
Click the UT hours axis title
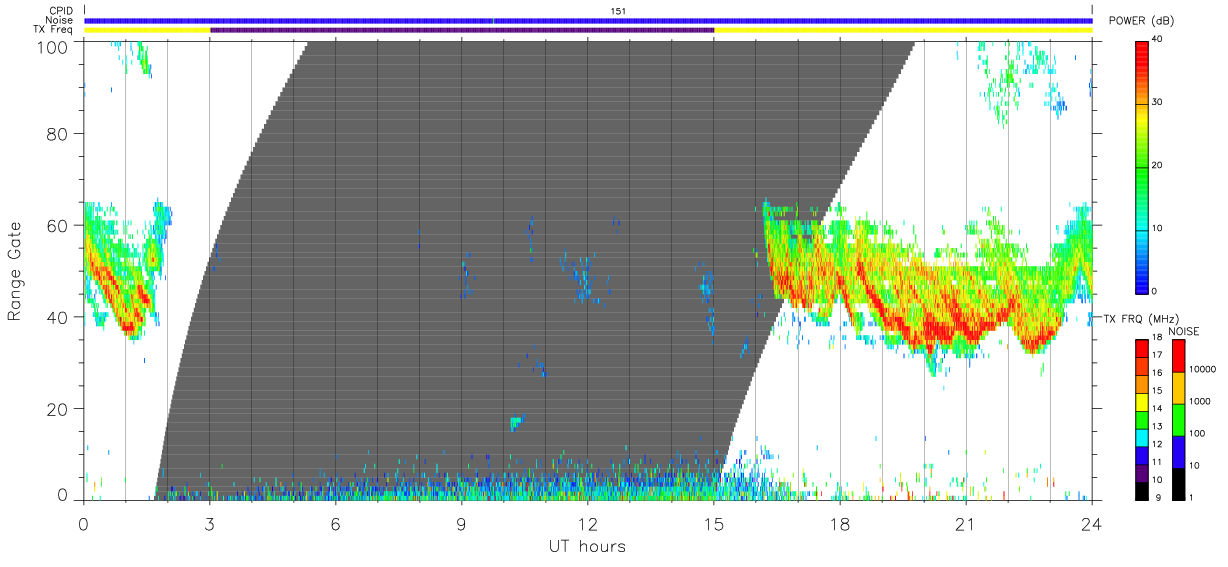pyautogui.click(x=587, y=546)
